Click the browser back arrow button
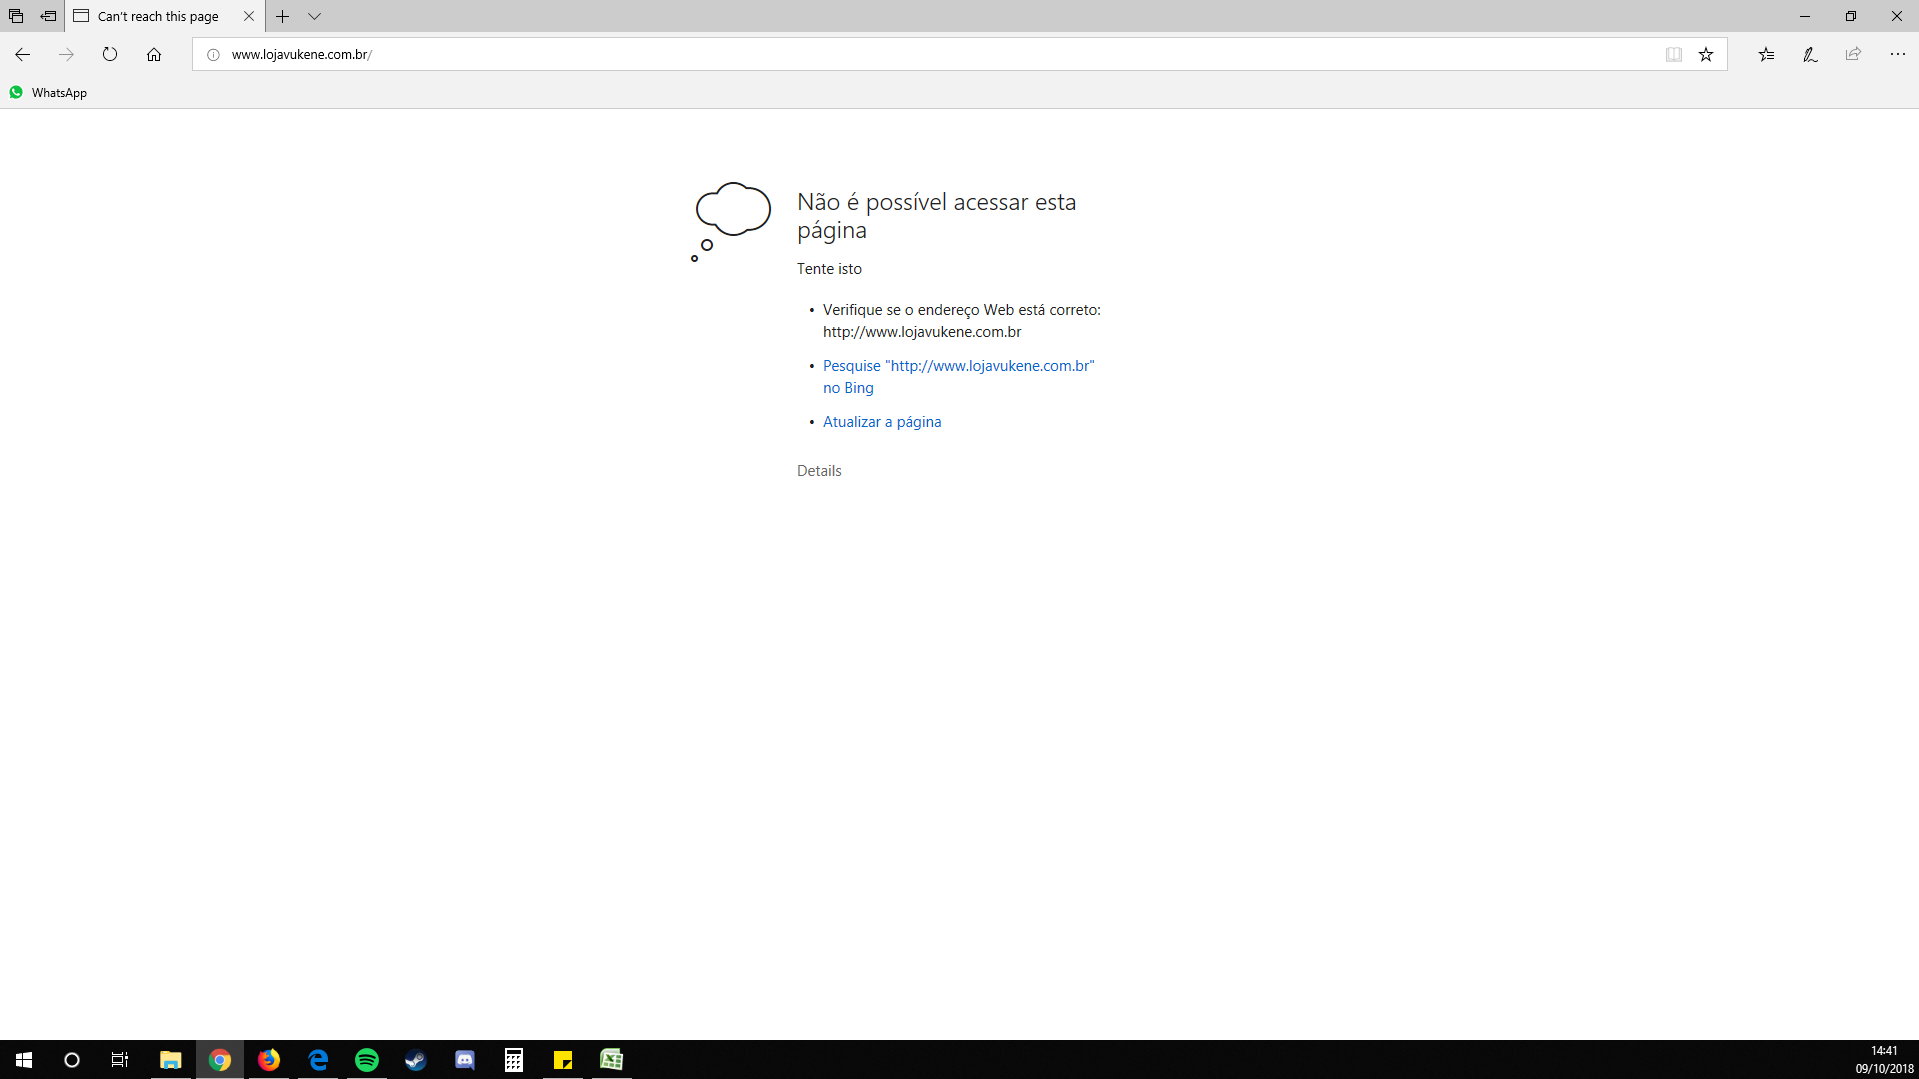Screen dimensions: 1919x1079 pos(22,54)
